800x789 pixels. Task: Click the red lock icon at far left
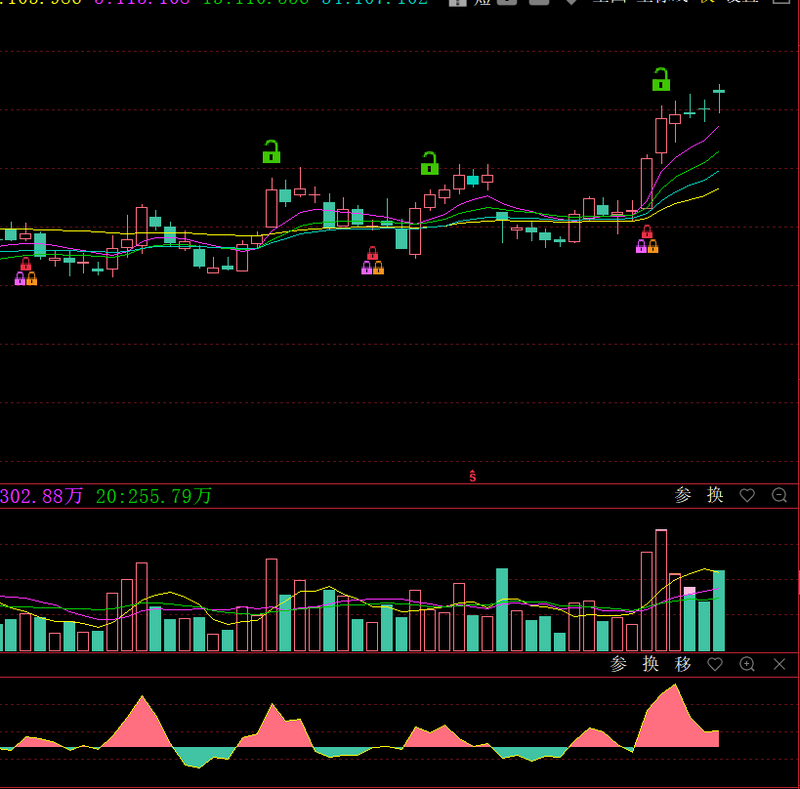pos(26,264)
